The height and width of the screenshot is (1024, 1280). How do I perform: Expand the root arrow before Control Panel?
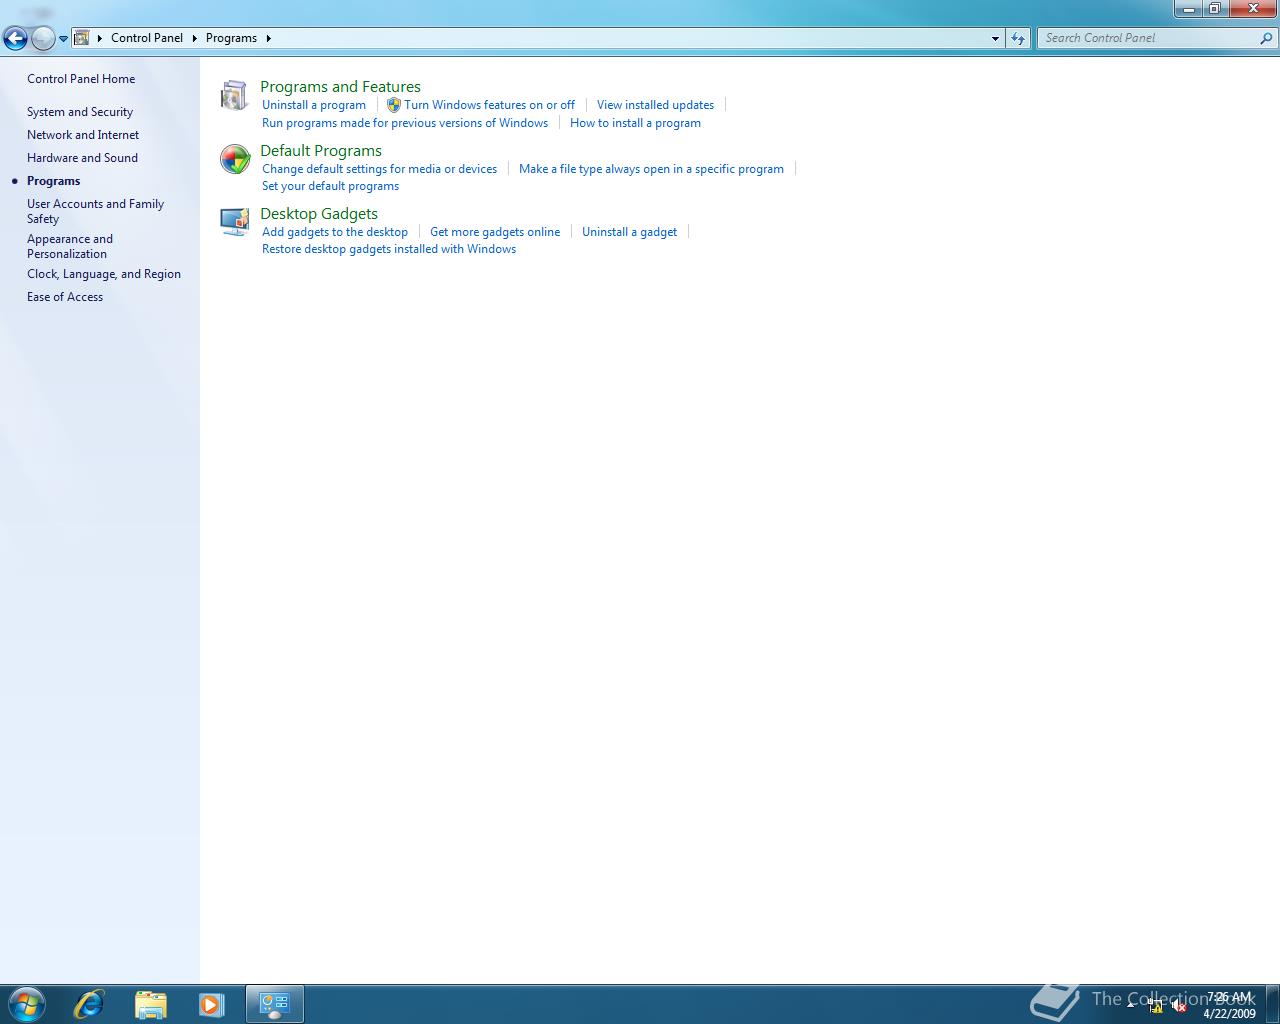[x=100, y=38]
